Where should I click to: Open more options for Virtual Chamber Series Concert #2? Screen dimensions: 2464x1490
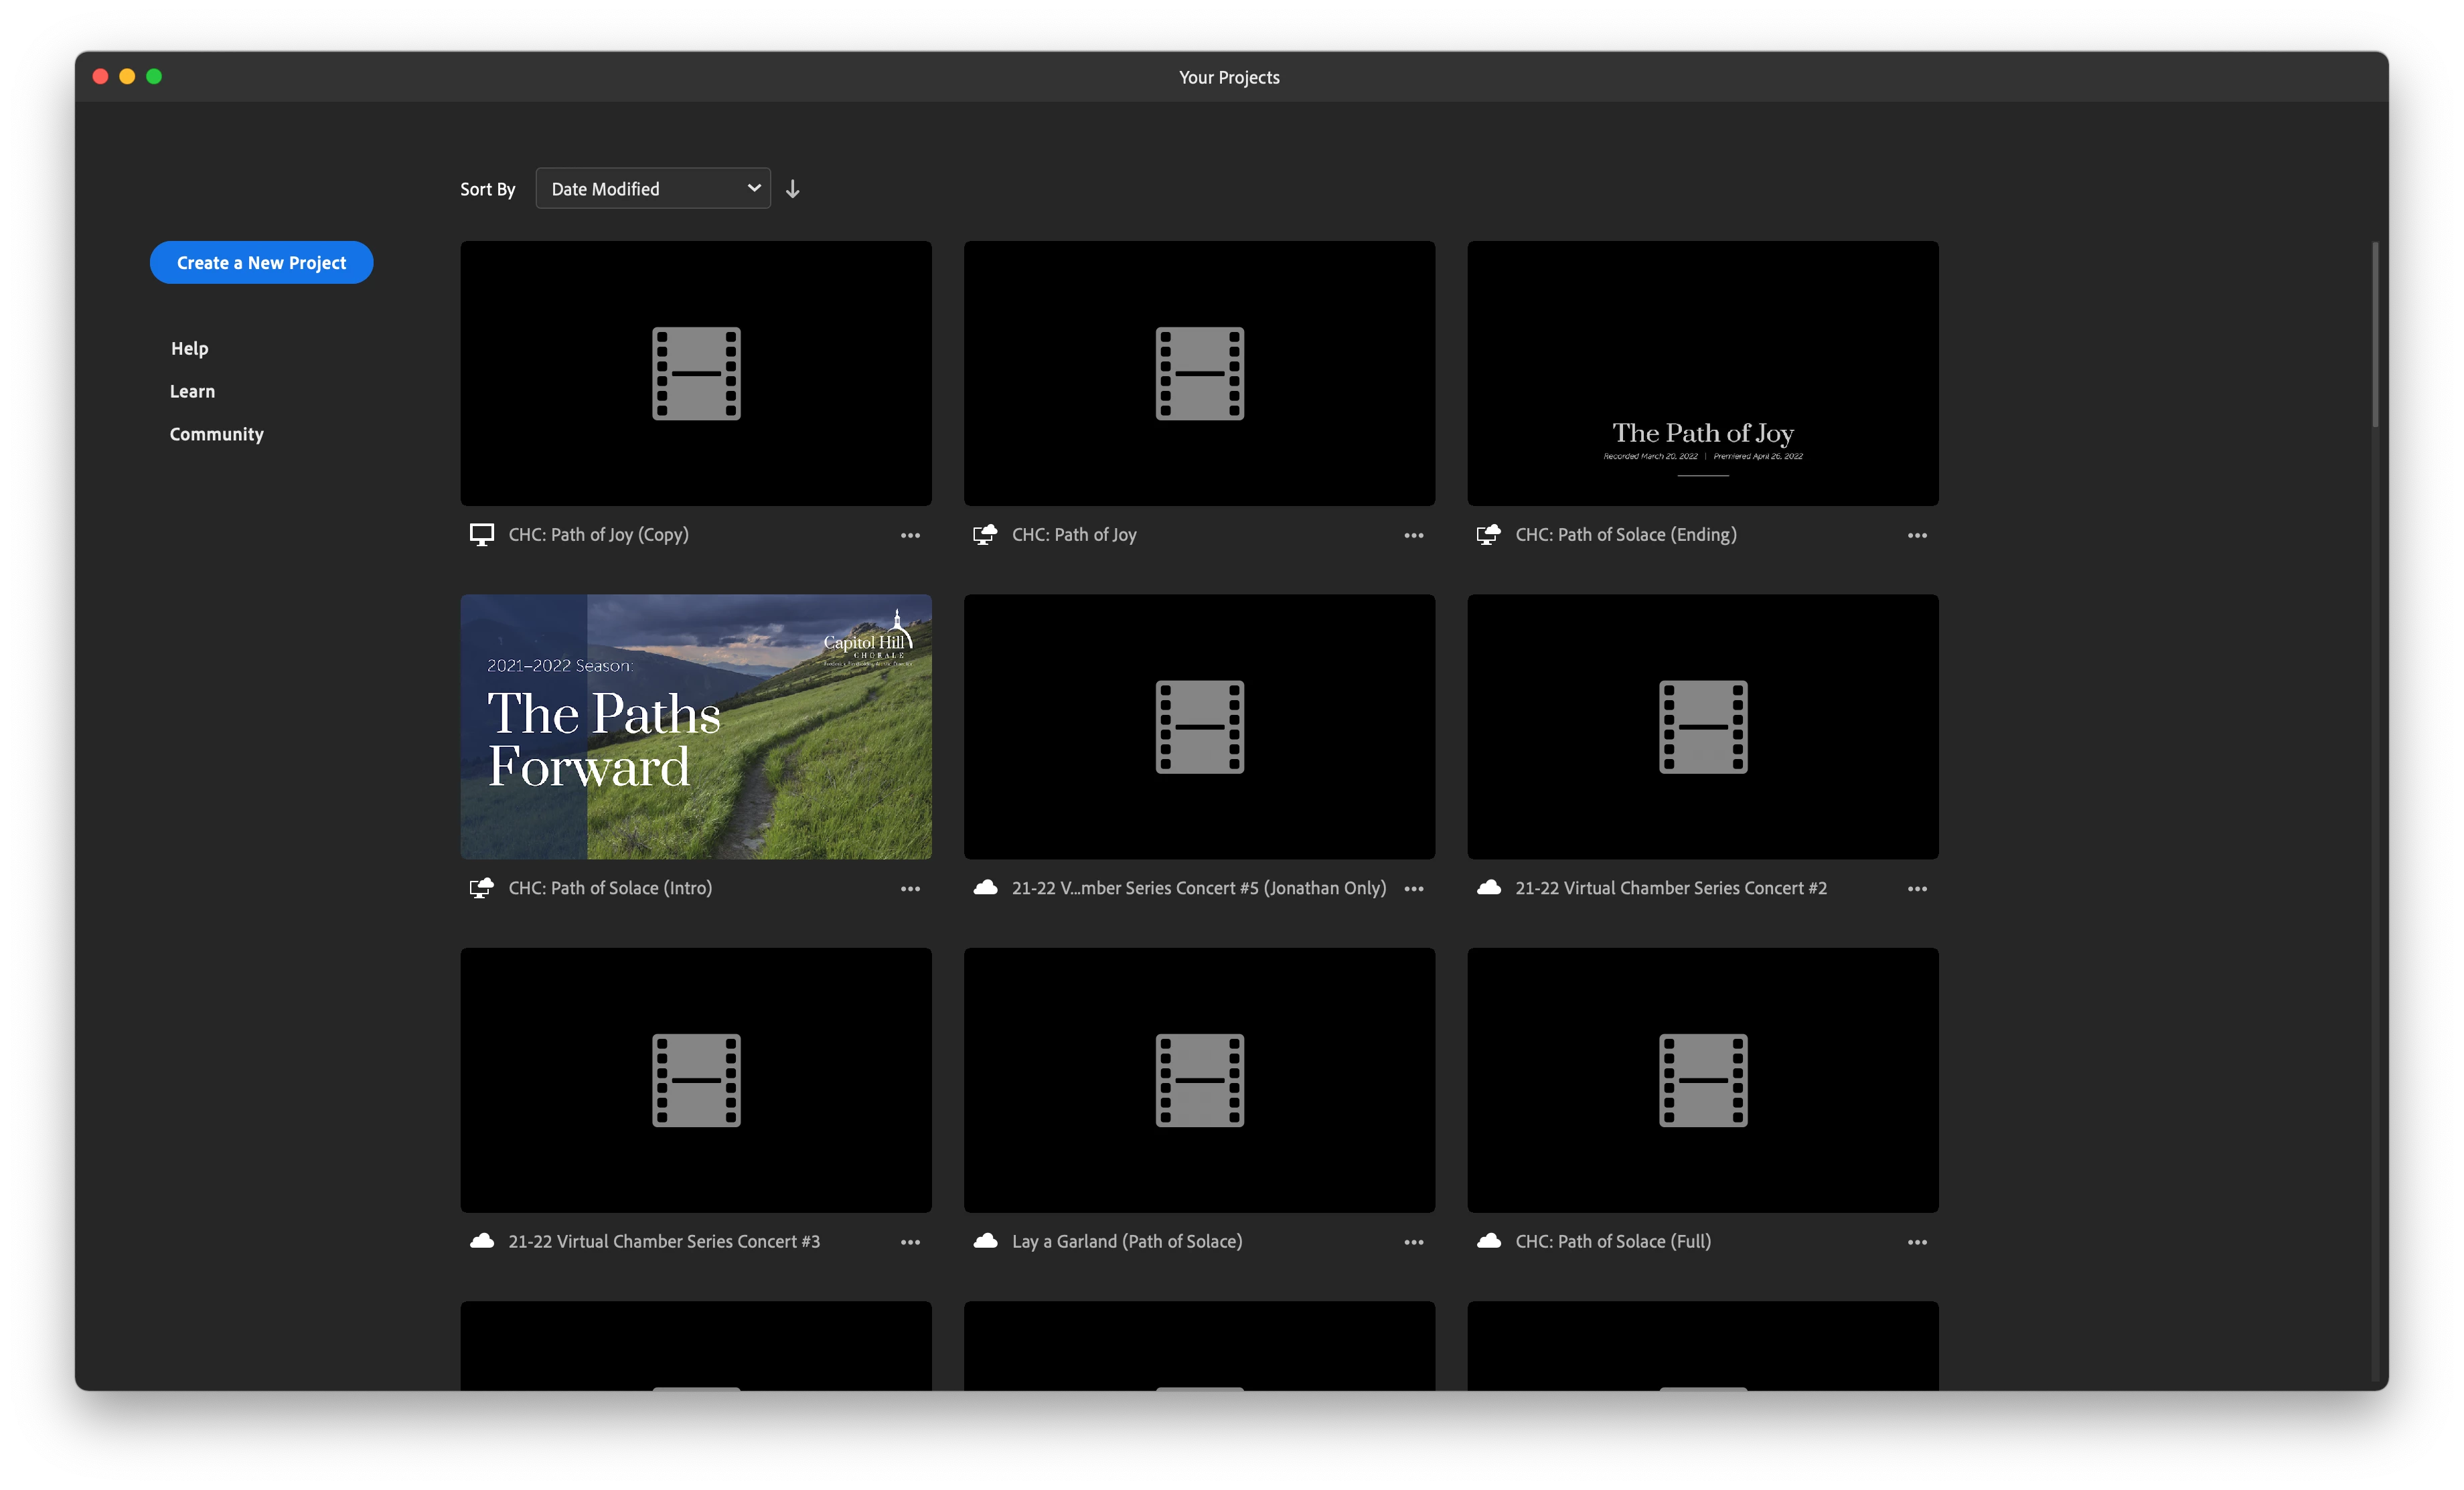tap(1916, 888)
